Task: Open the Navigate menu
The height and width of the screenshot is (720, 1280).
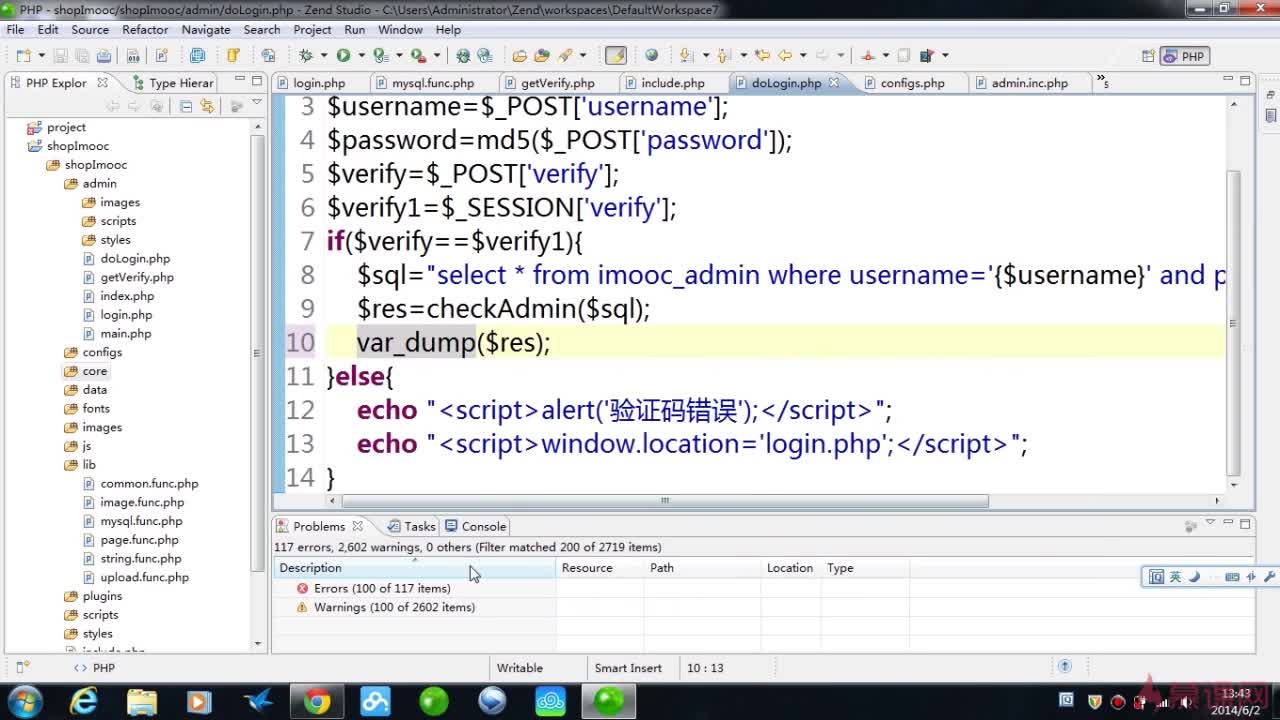Action: coord(206,30)
